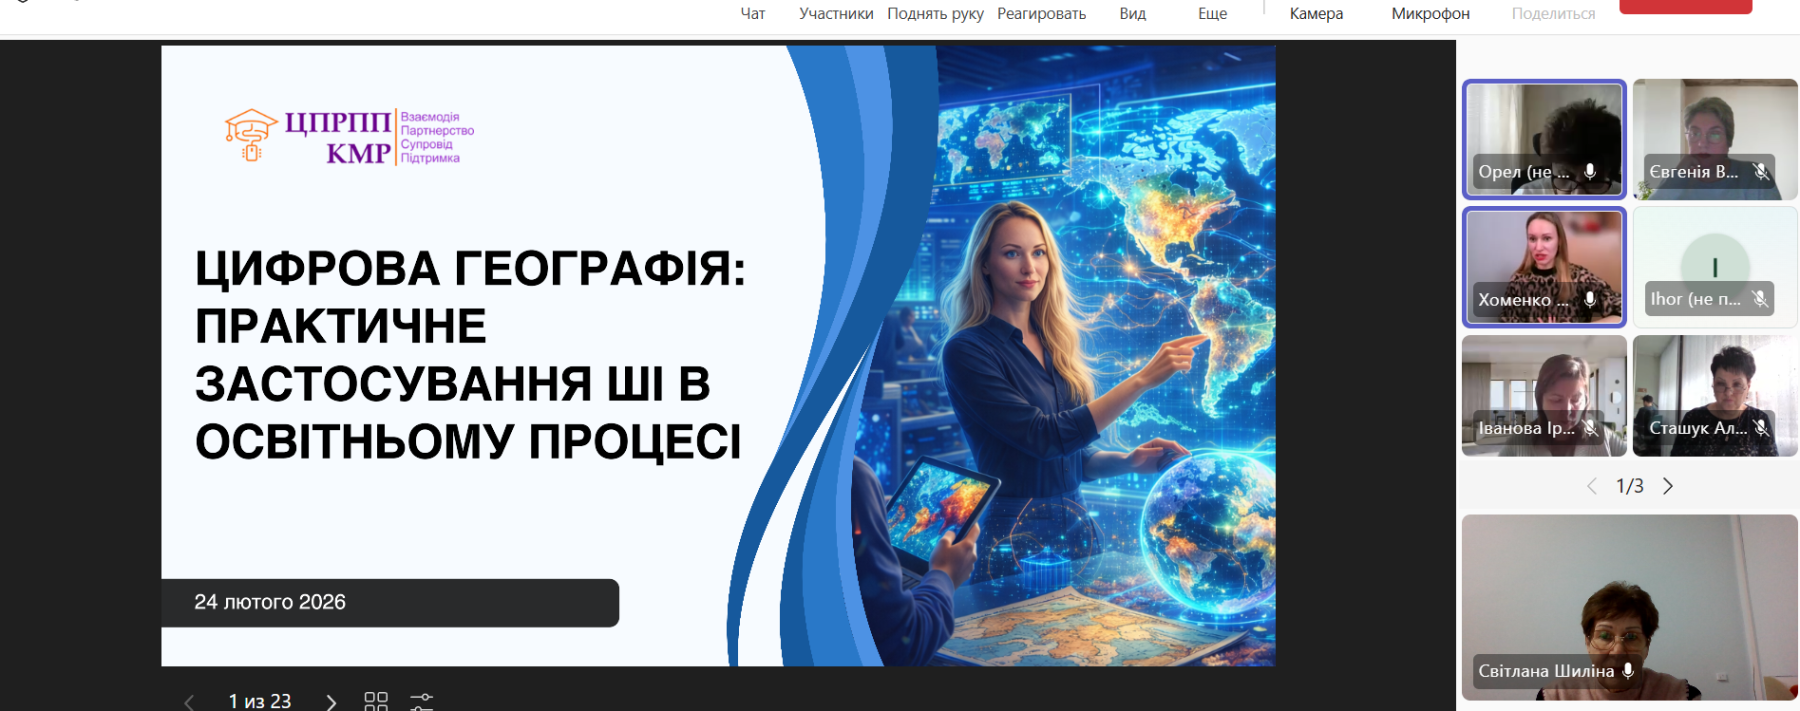Open the Чат panel
The image size is (1800, 711).
click(752, 14)
